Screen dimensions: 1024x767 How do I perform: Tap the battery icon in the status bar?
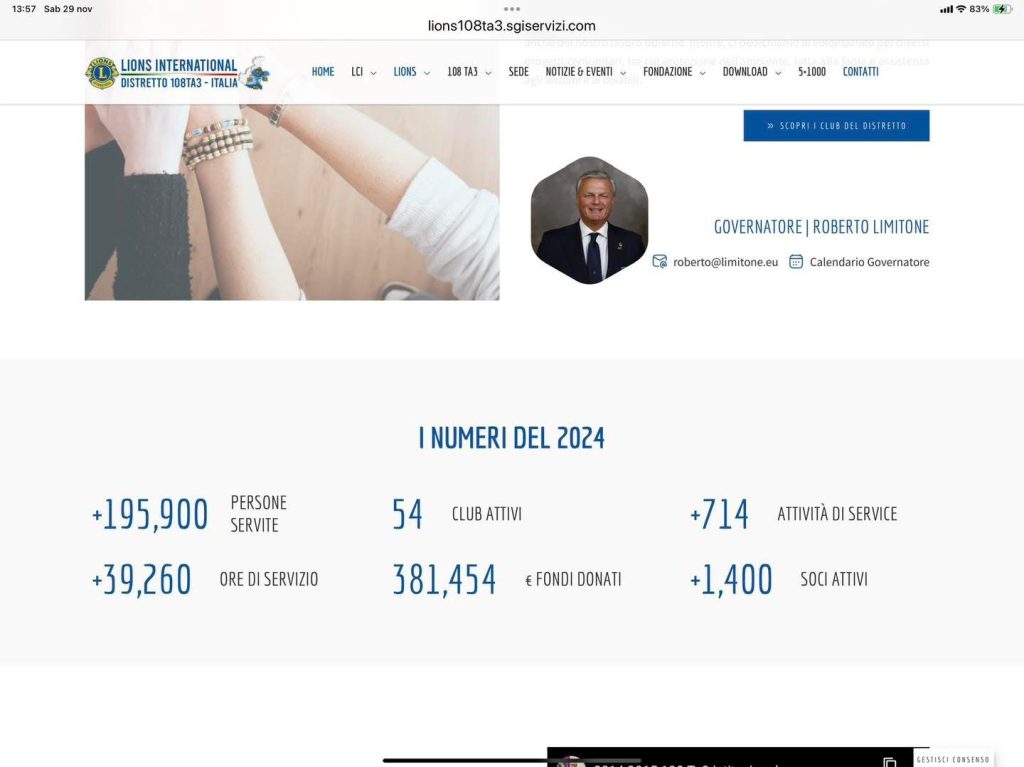point(1002,9)
